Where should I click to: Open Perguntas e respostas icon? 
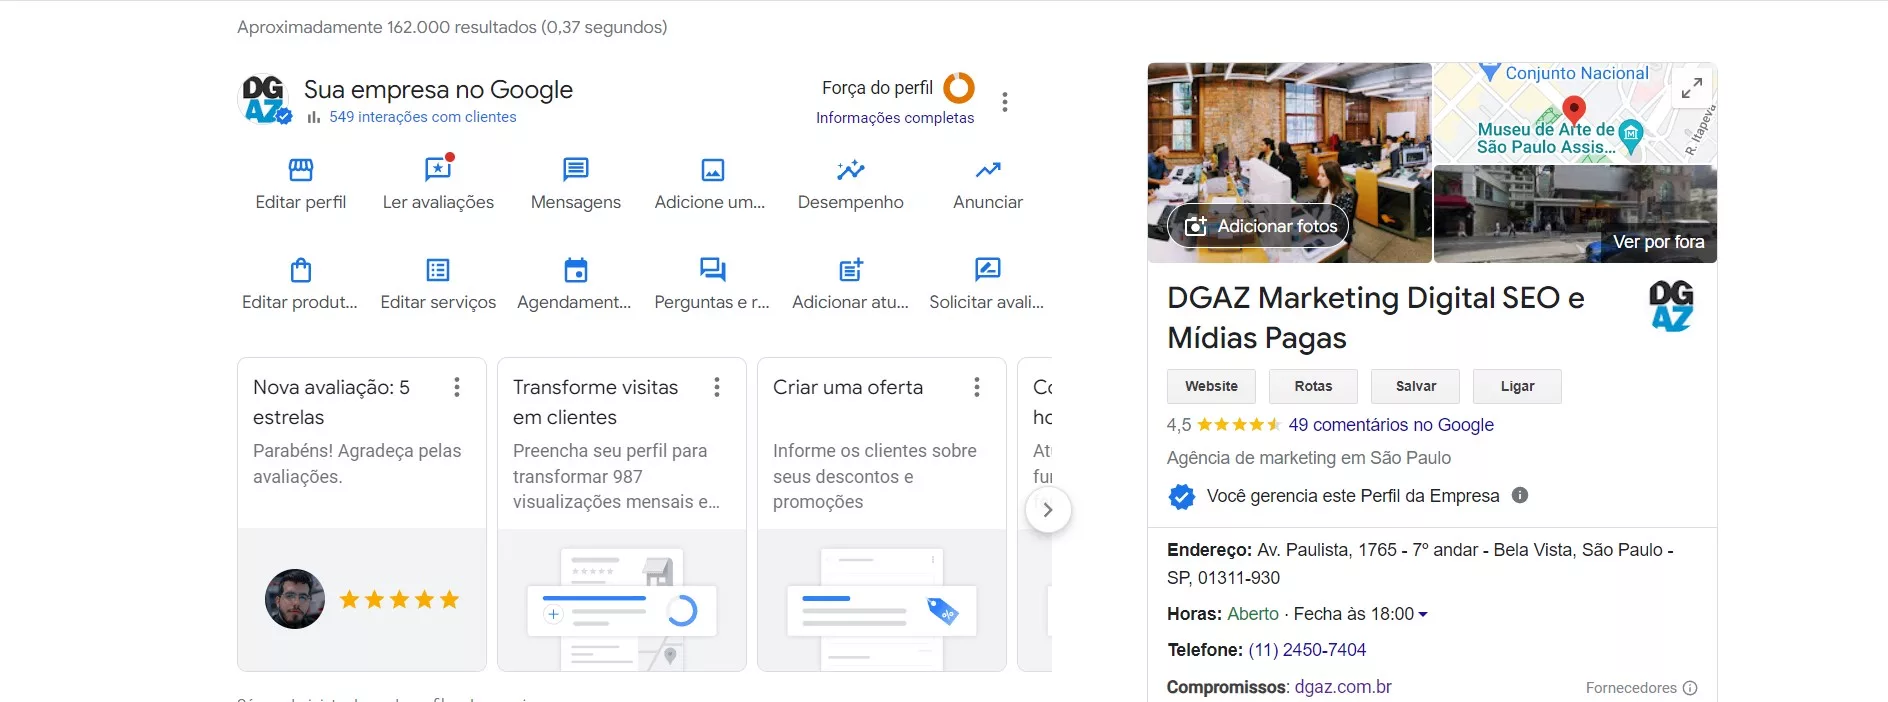tap(713, 270)
